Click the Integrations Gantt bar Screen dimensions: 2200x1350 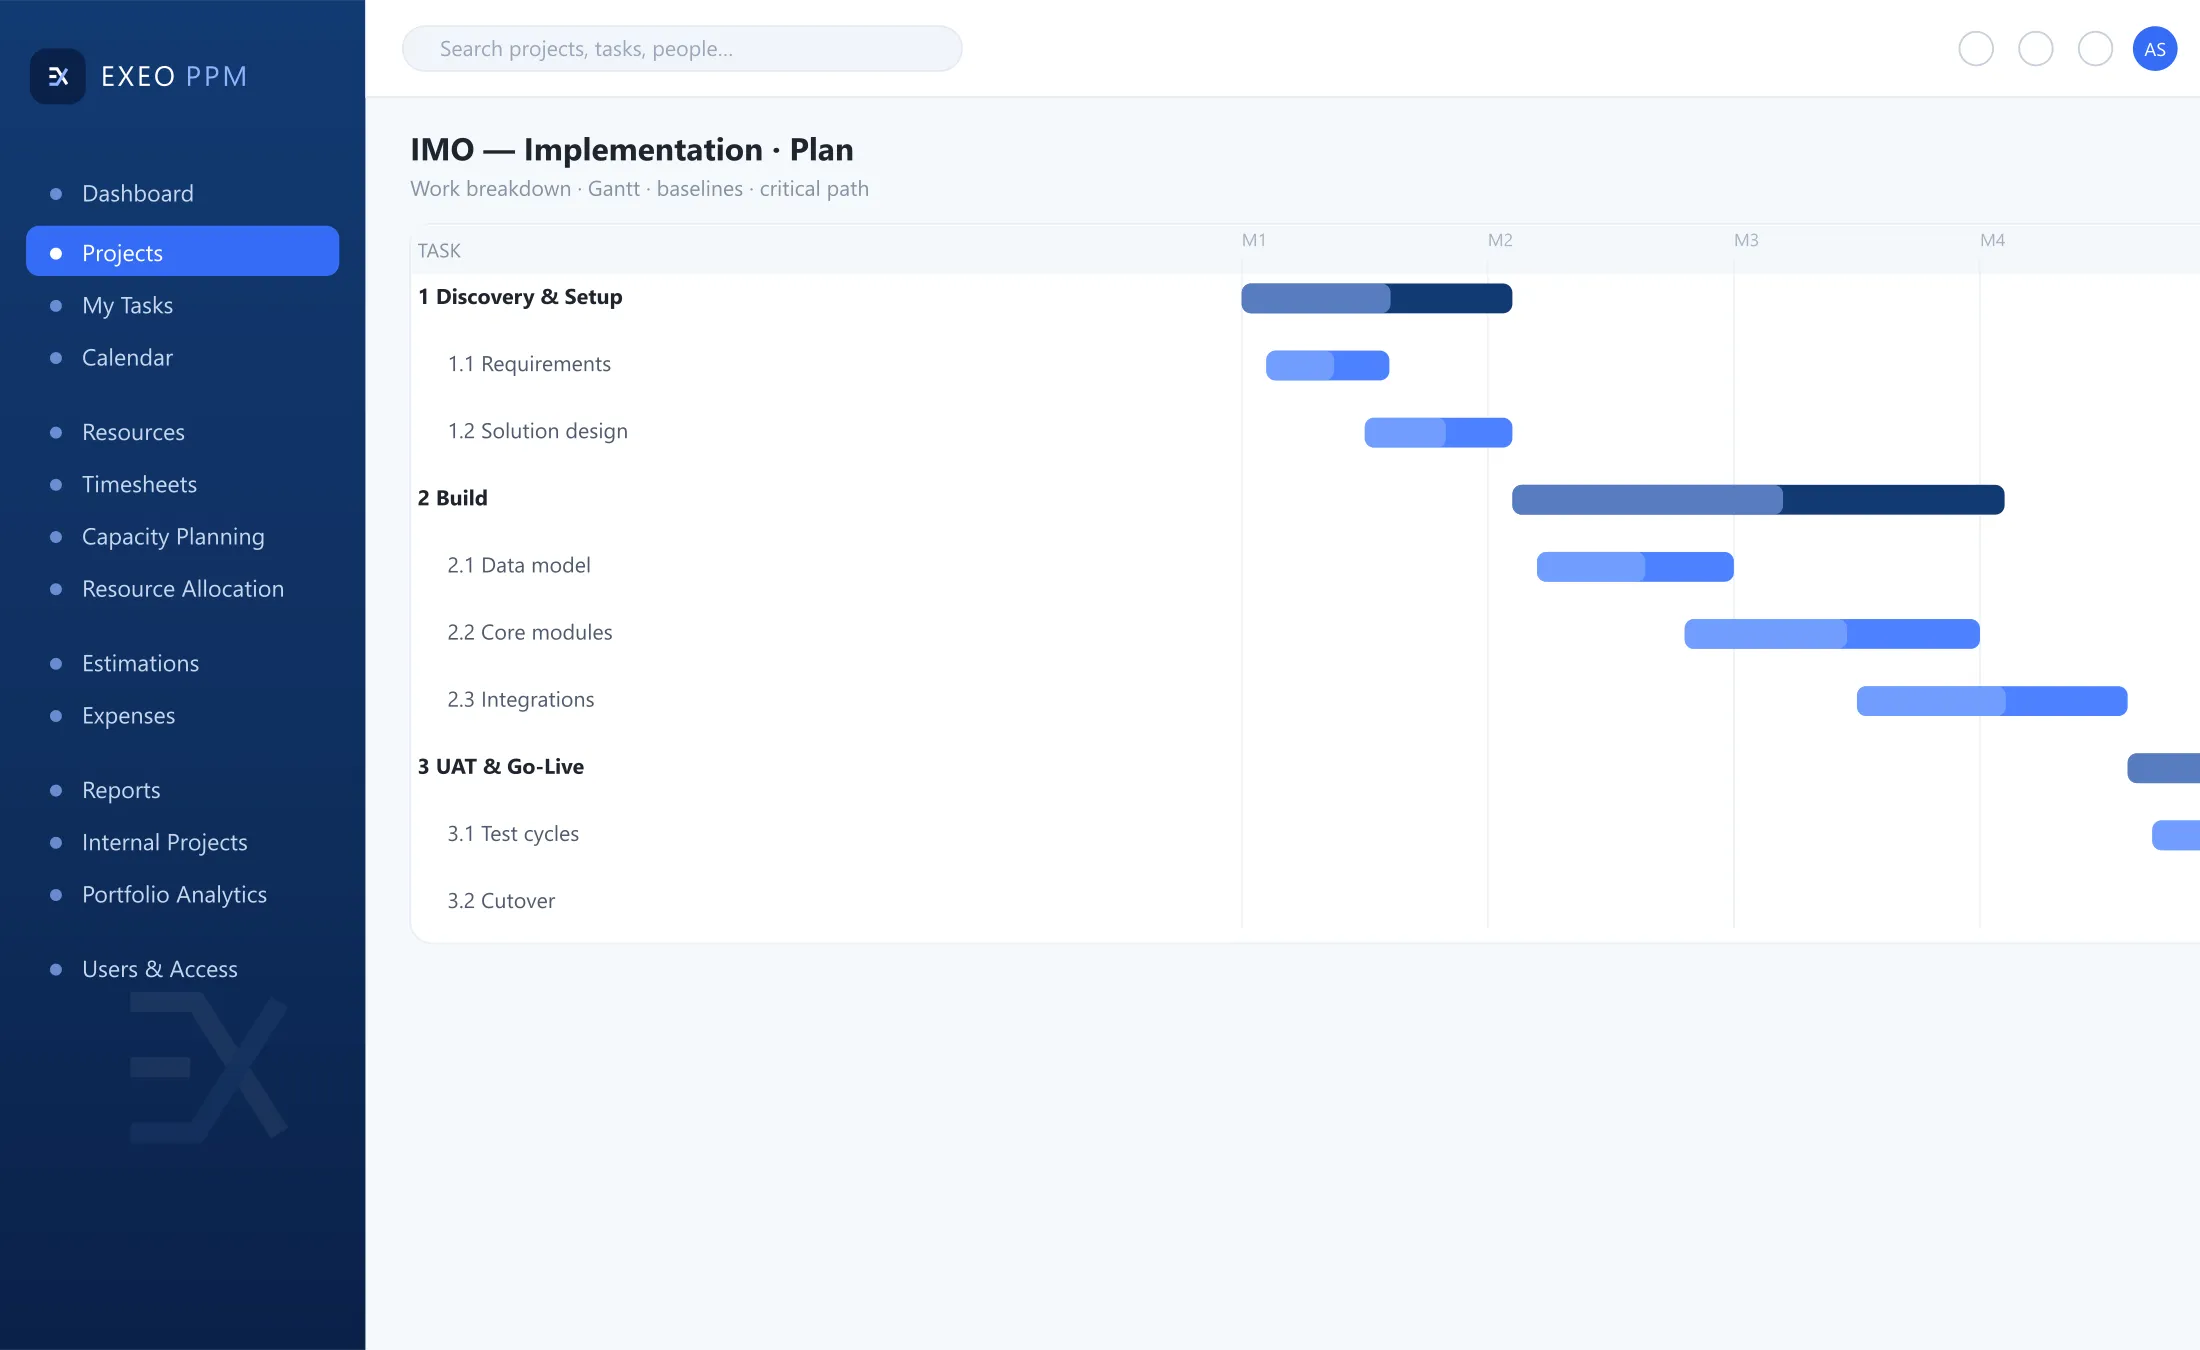tap(1992, 700)
